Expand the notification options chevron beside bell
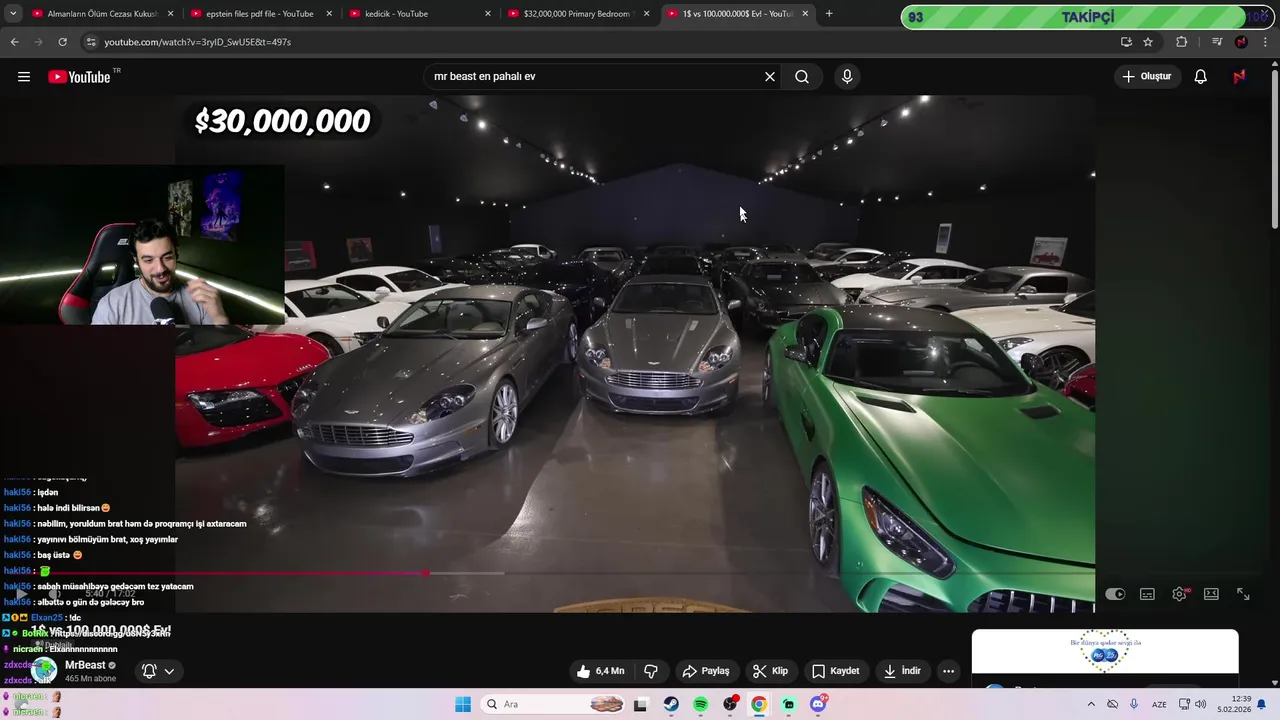The image size is (1280, 720). 169,671
